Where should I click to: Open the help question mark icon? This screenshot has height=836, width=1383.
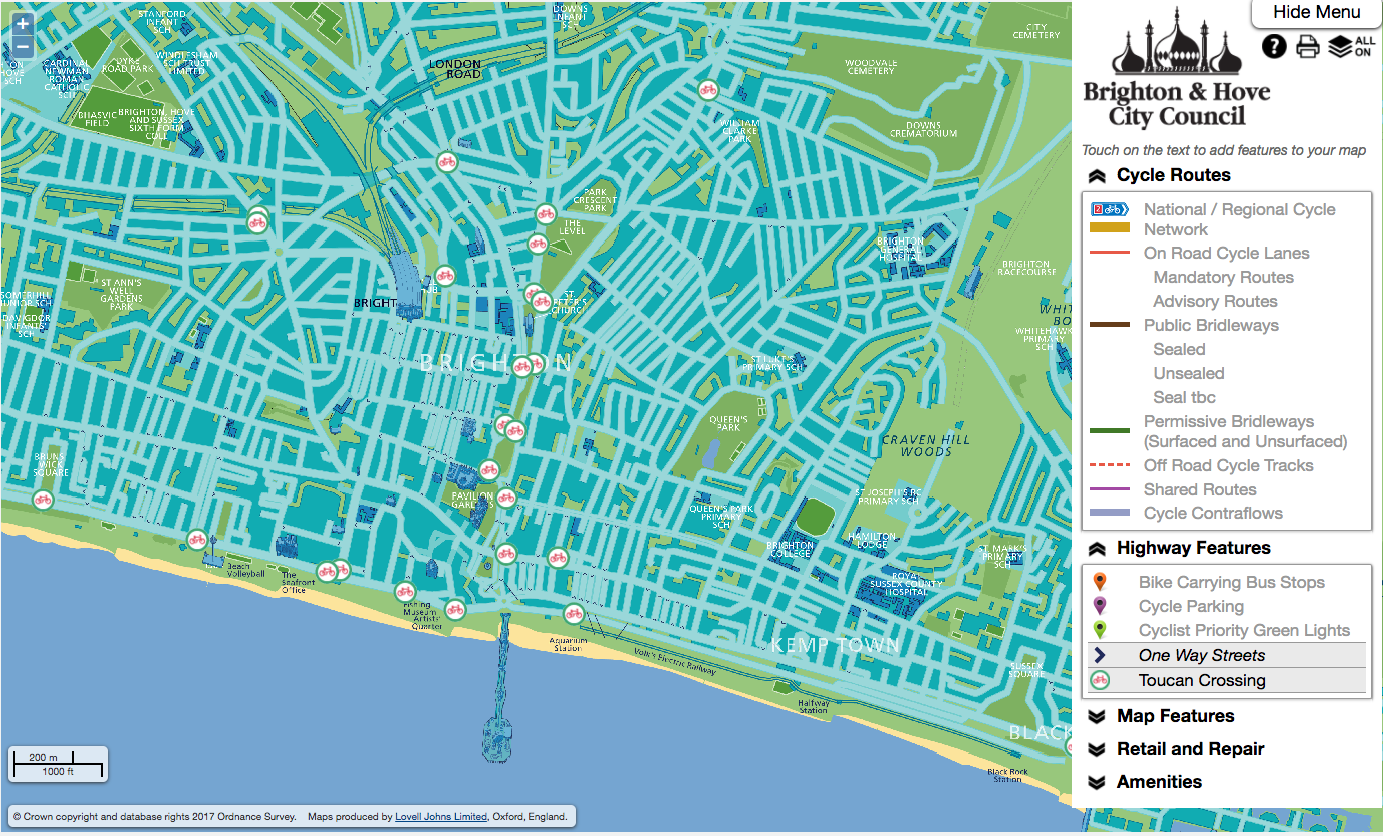tap(1273, 46)
